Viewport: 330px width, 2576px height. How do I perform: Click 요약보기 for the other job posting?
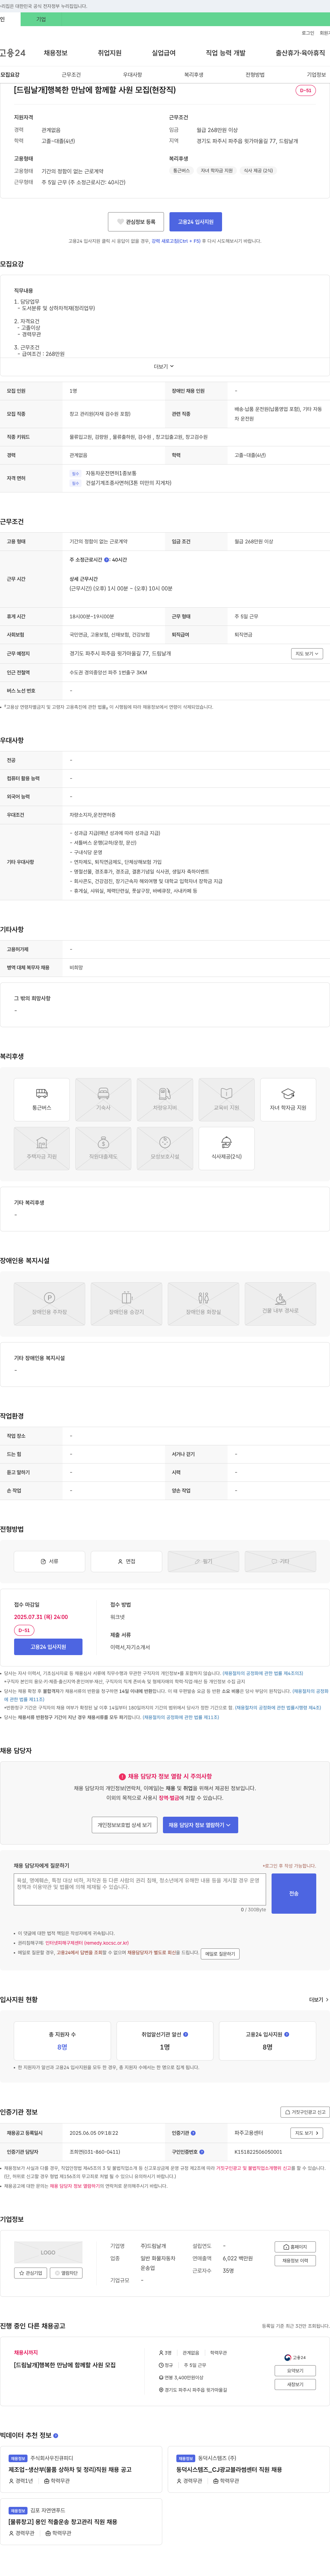[x=295, y=2371]
